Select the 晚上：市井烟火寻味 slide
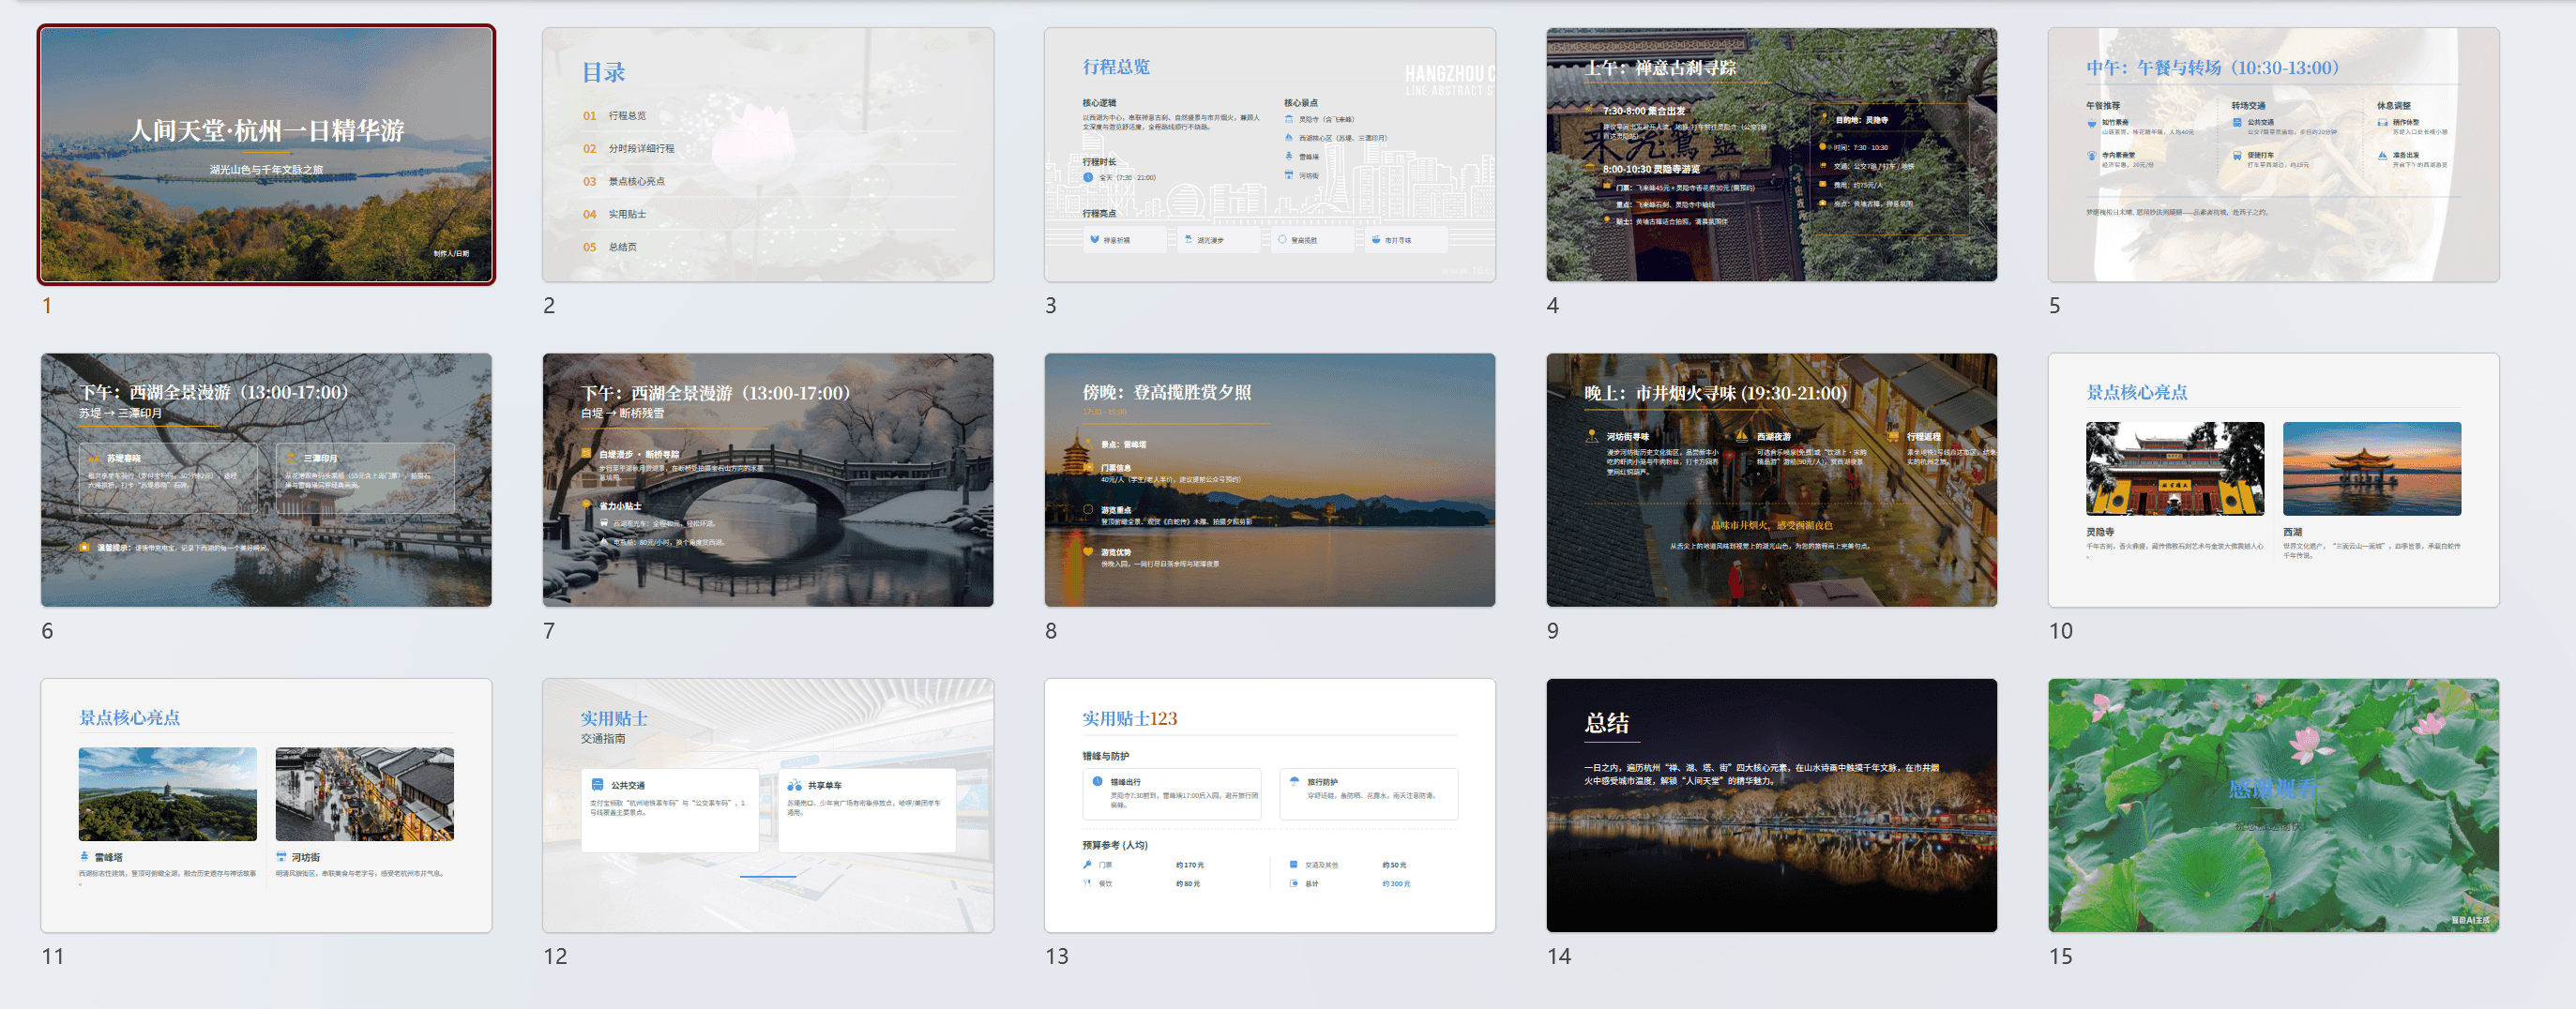 click(x=1771, y=480)
